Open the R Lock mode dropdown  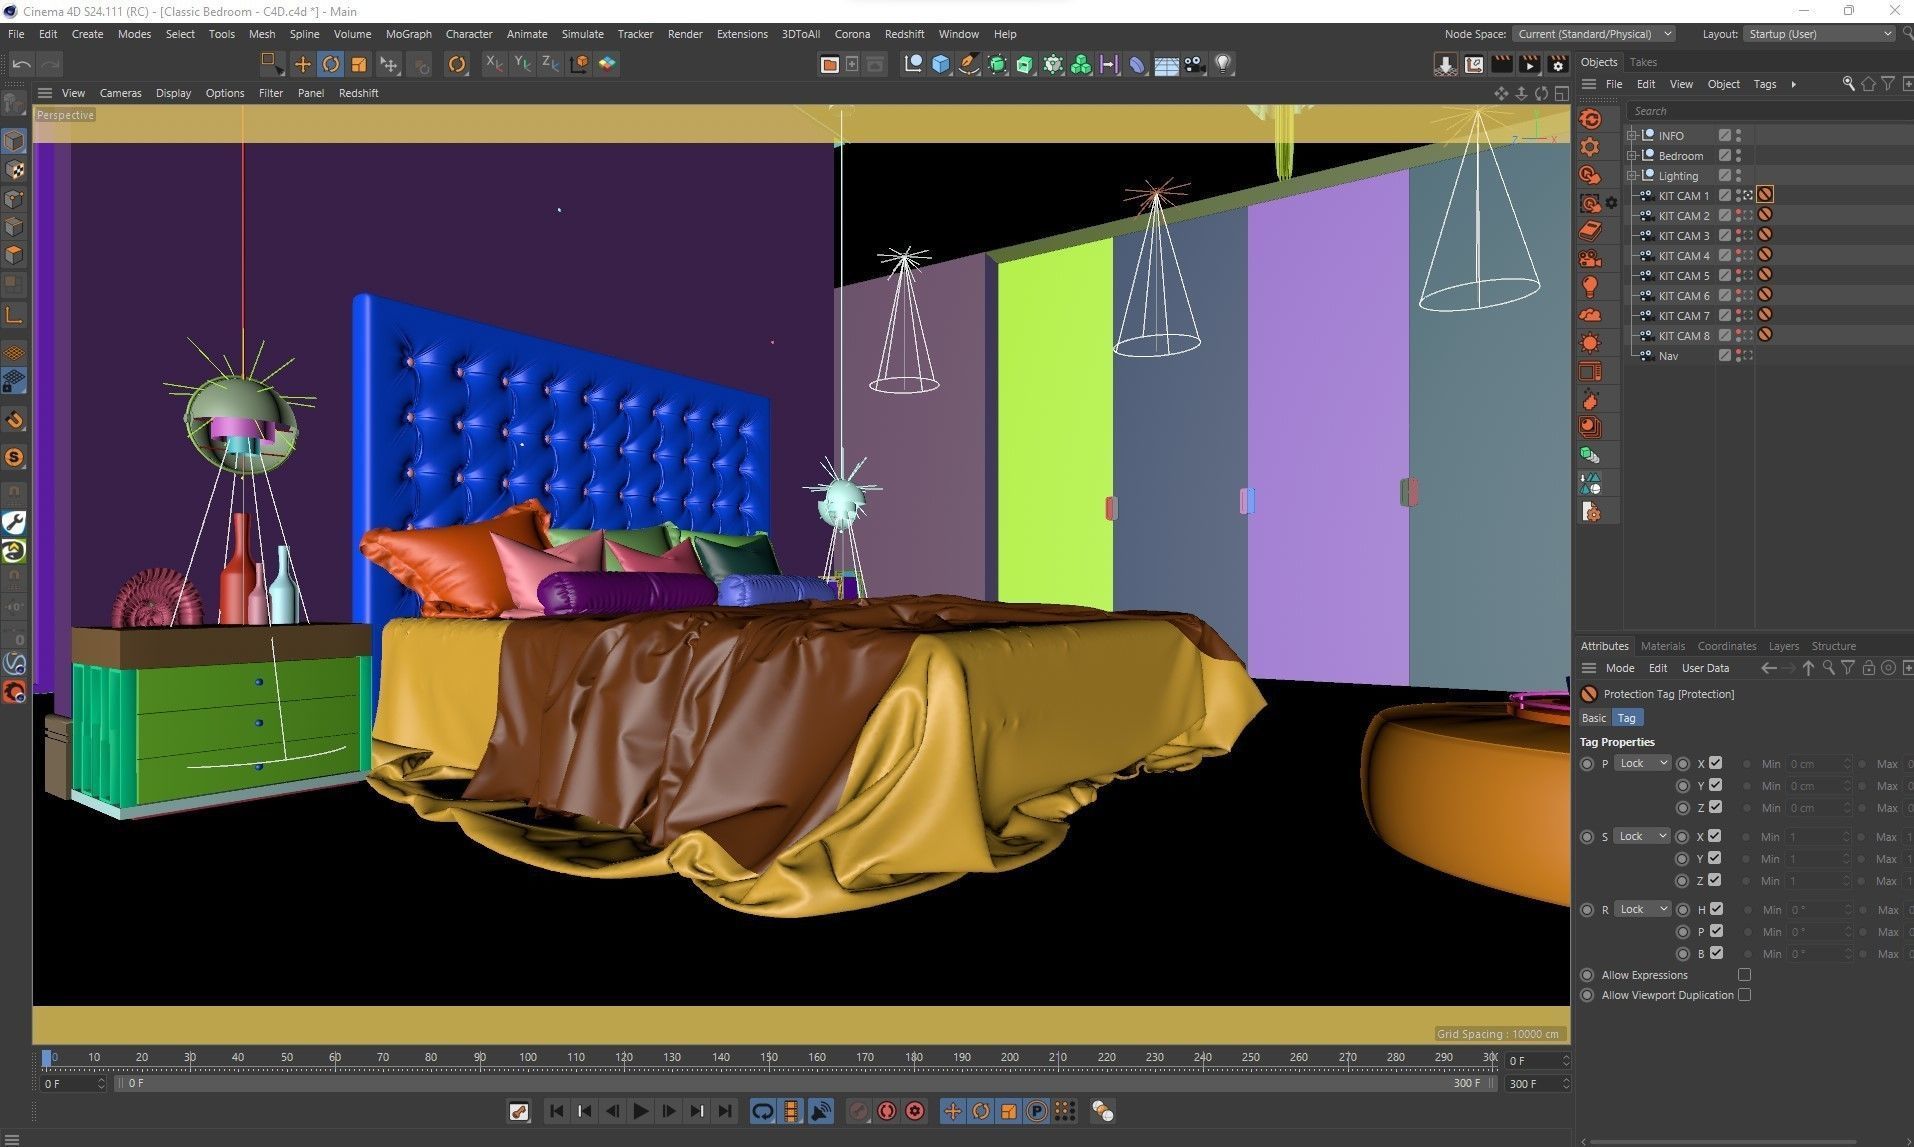[x=1642, y=909]
